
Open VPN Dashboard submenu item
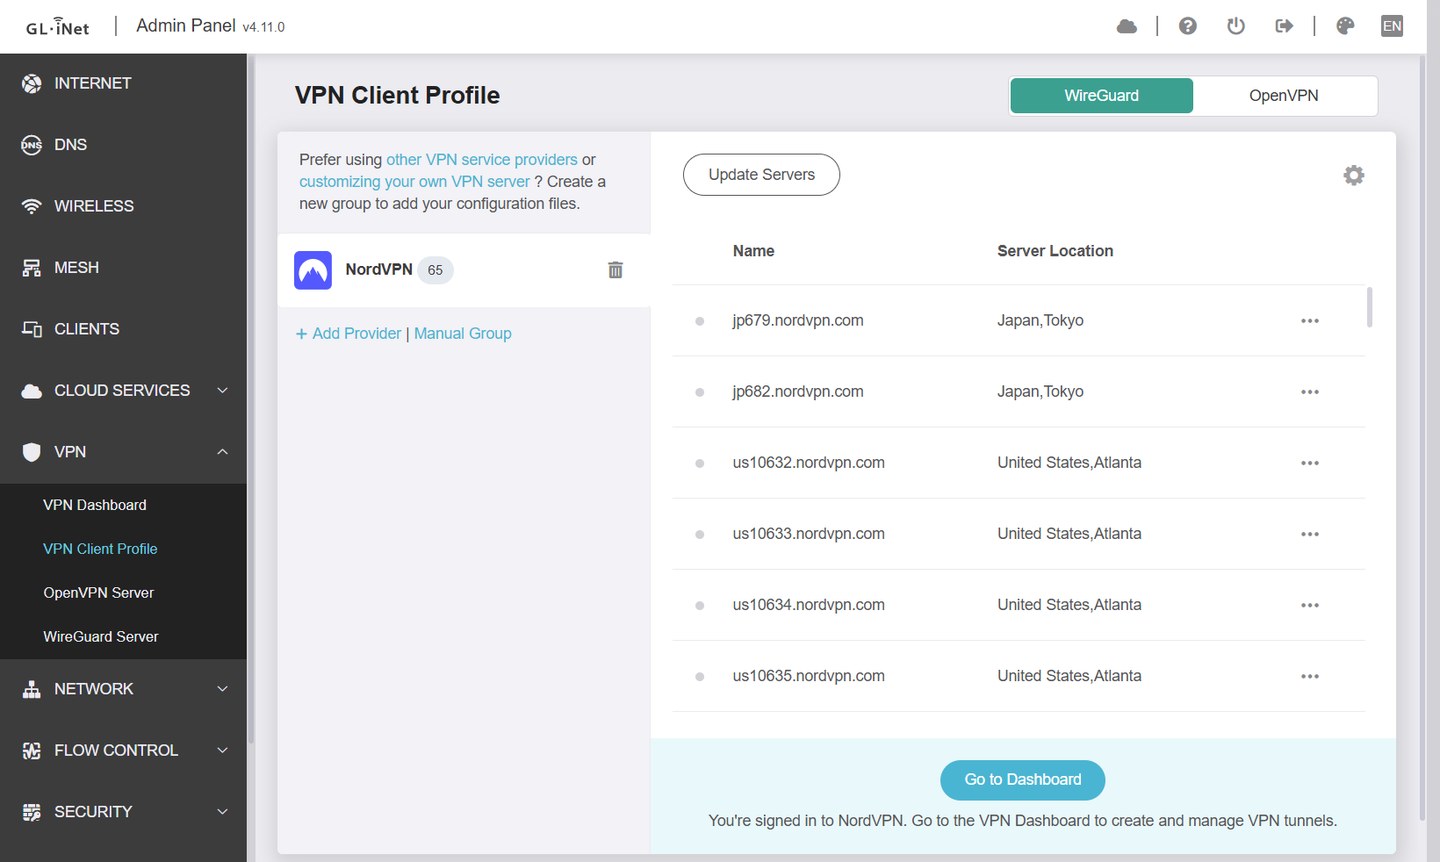pyautogui.click(x=95, y=505)
